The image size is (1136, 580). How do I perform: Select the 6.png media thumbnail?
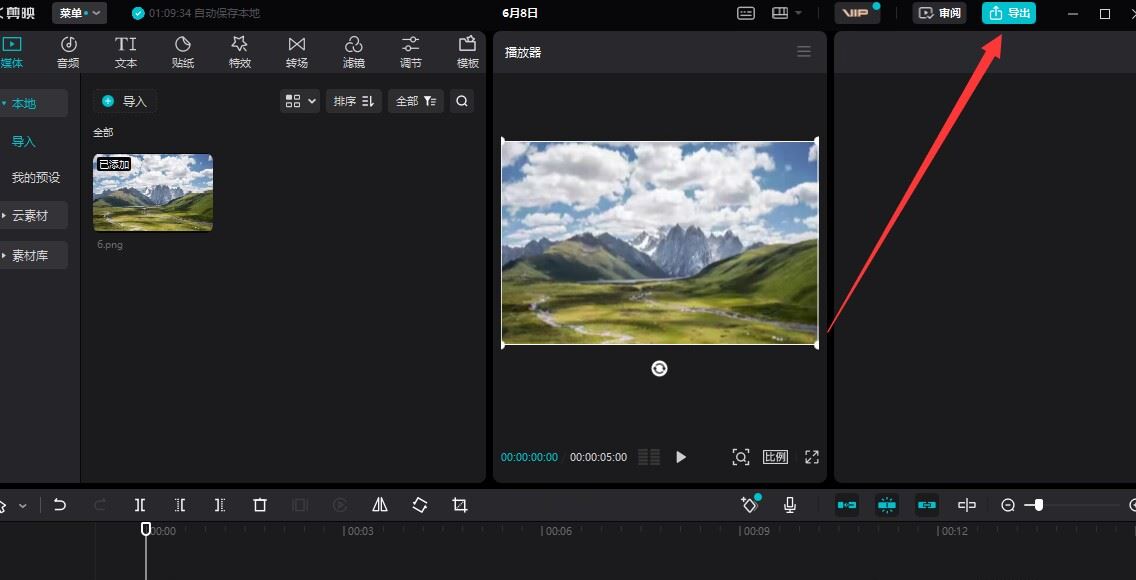click(153, 193)
